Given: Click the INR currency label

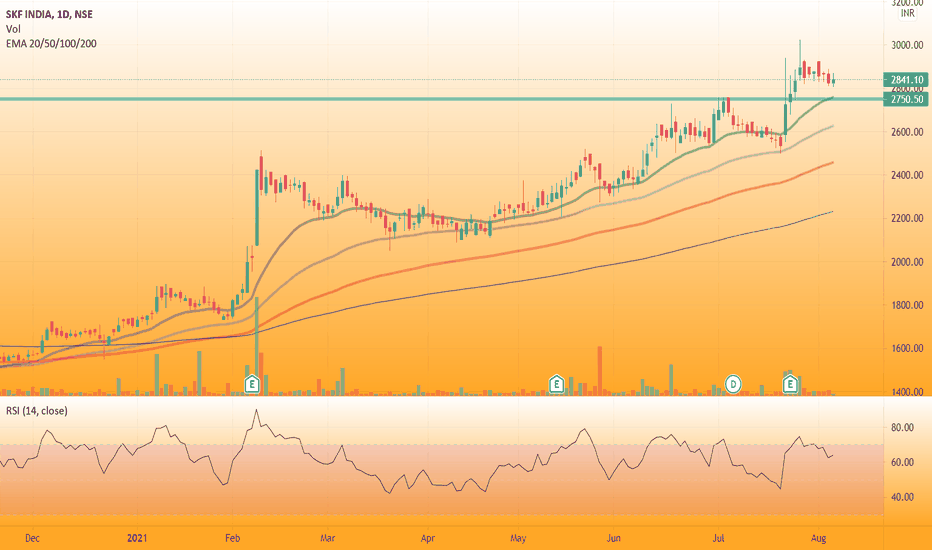Looking at the screenshot, I should coord(907,13).
